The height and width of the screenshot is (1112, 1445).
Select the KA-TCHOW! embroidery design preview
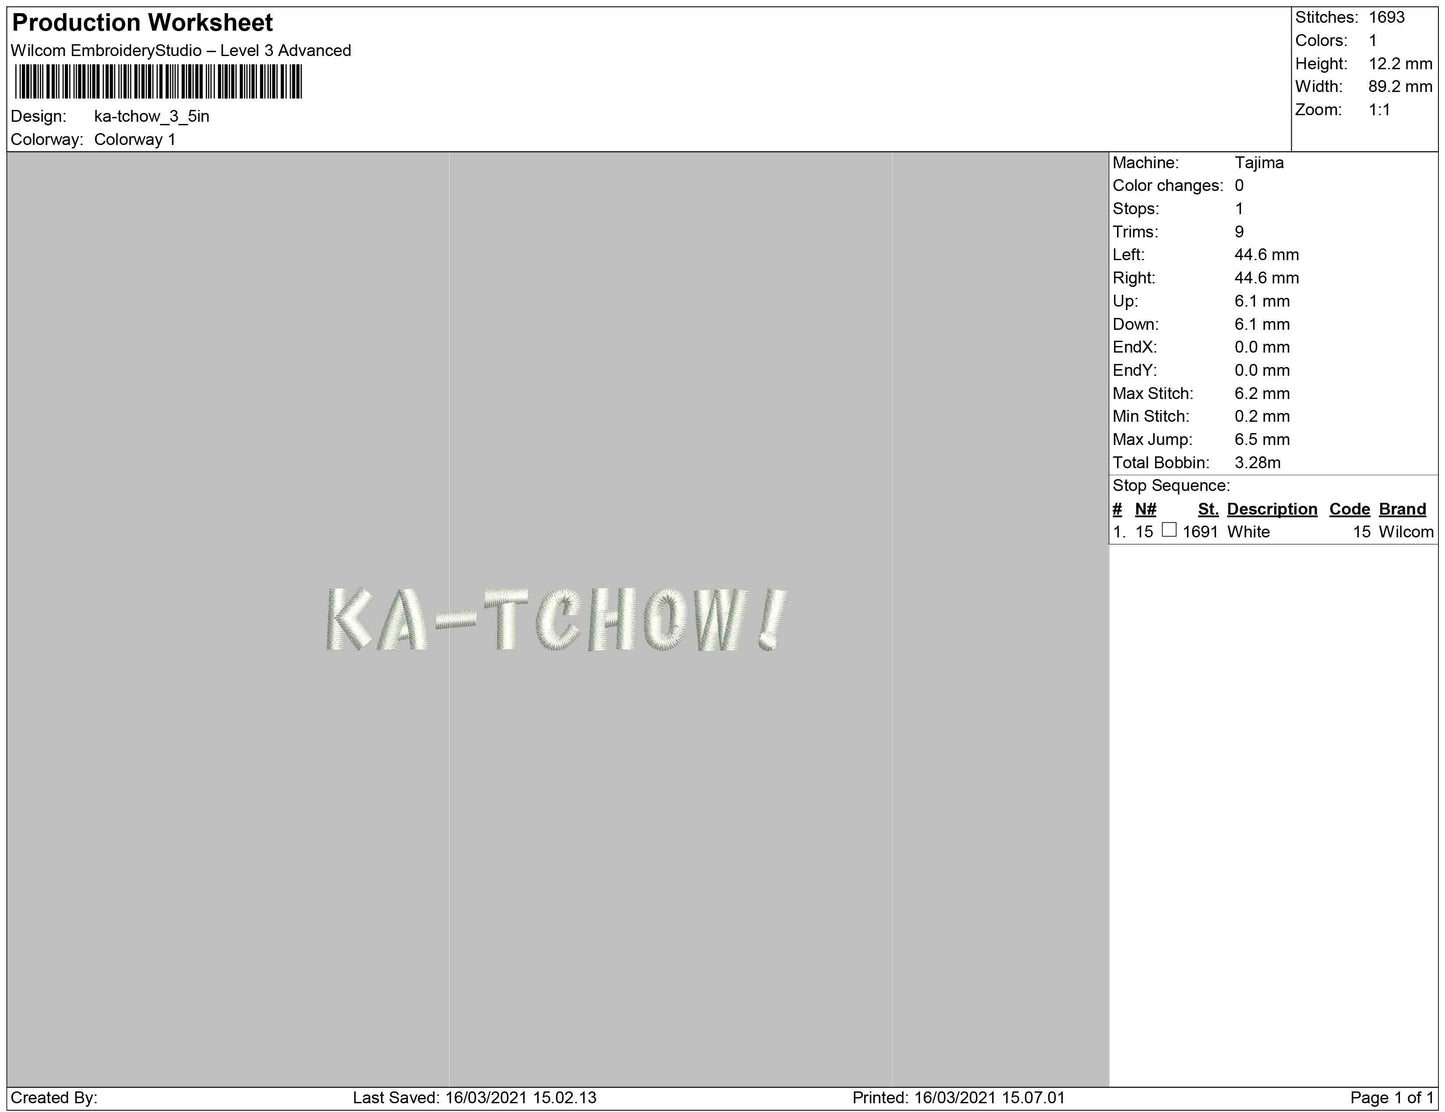pos(556,620)
